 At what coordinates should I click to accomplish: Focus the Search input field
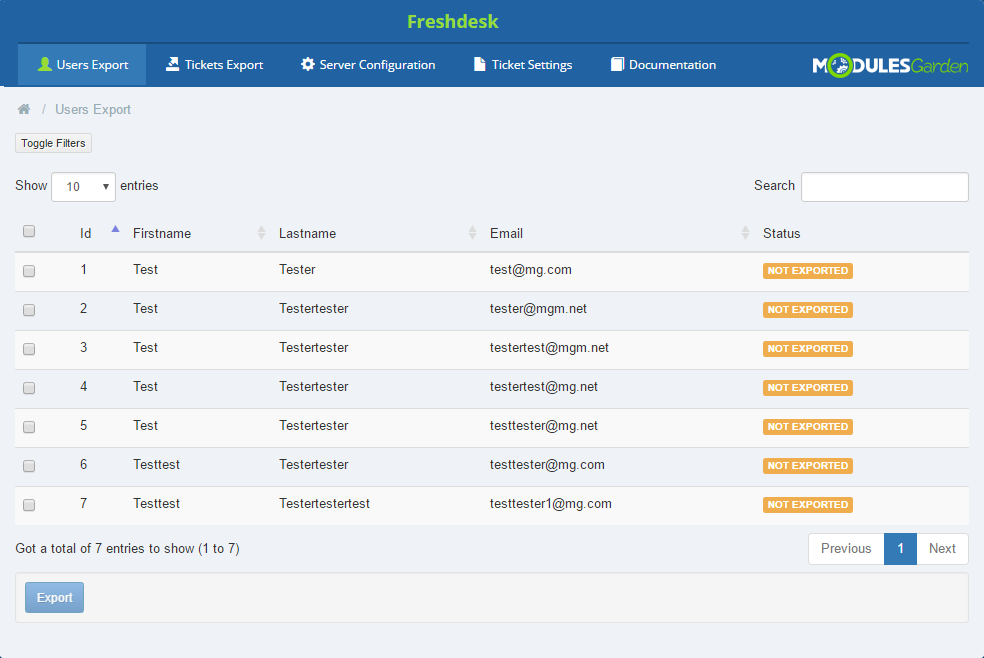click(x=884, y=187)
